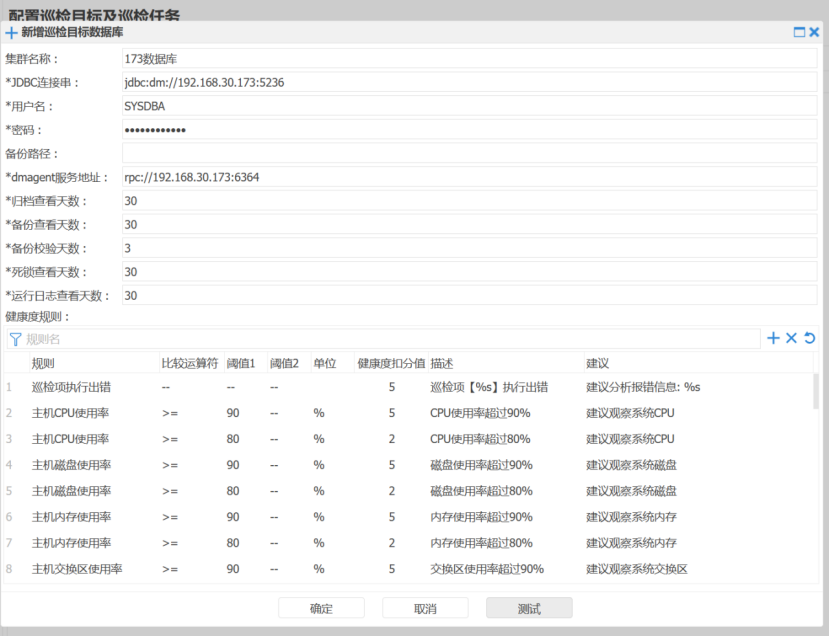The height and width of the screenshot is (637, 830).
Task: Click the 运行日志查看天数 input field
Action: tap(470, 295)
